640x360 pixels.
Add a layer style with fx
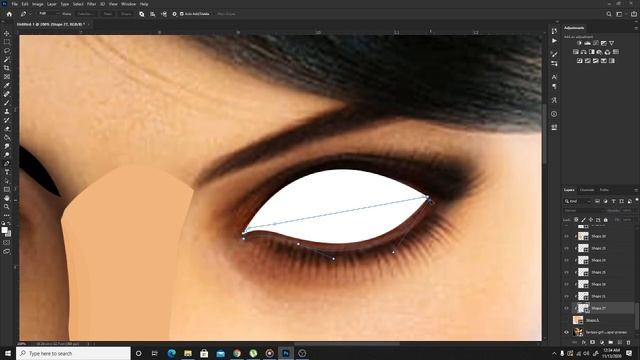[x=584, y=342]
